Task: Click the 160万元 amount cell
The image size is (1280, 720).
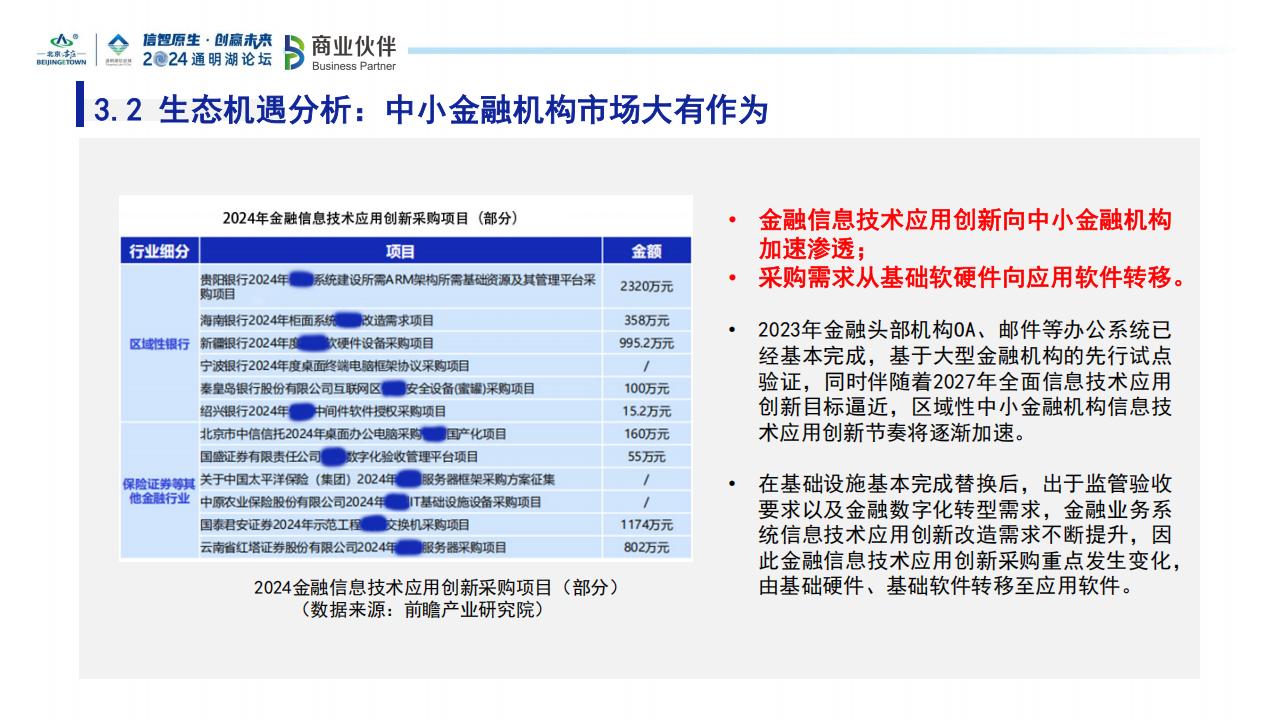Action: [646, 434]
